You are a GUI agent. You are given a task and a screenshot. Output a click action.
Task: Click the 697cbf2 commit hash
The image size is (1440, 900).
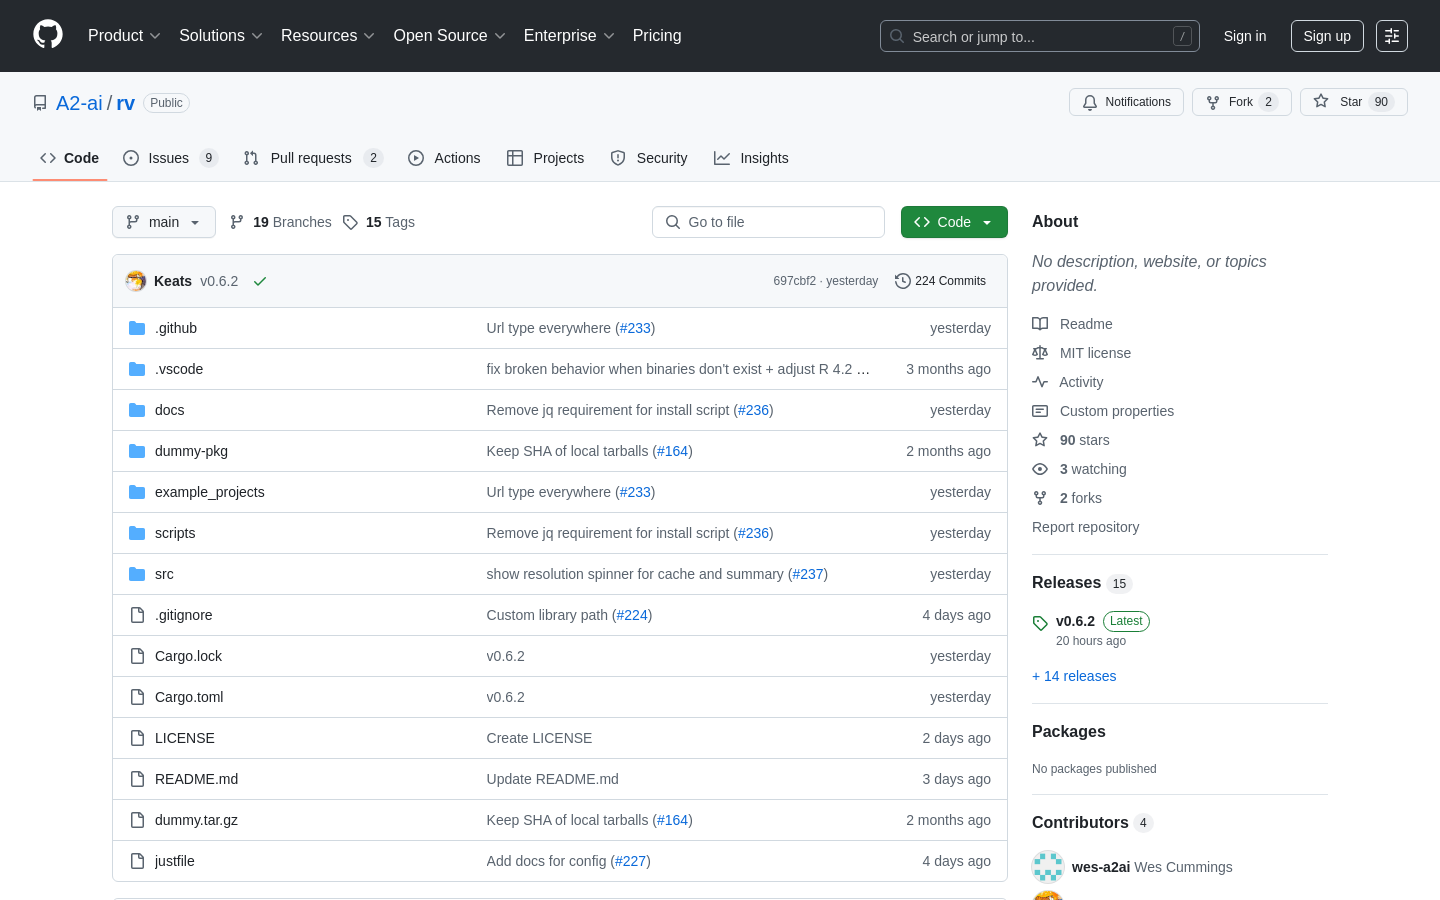tap(794, 281)
